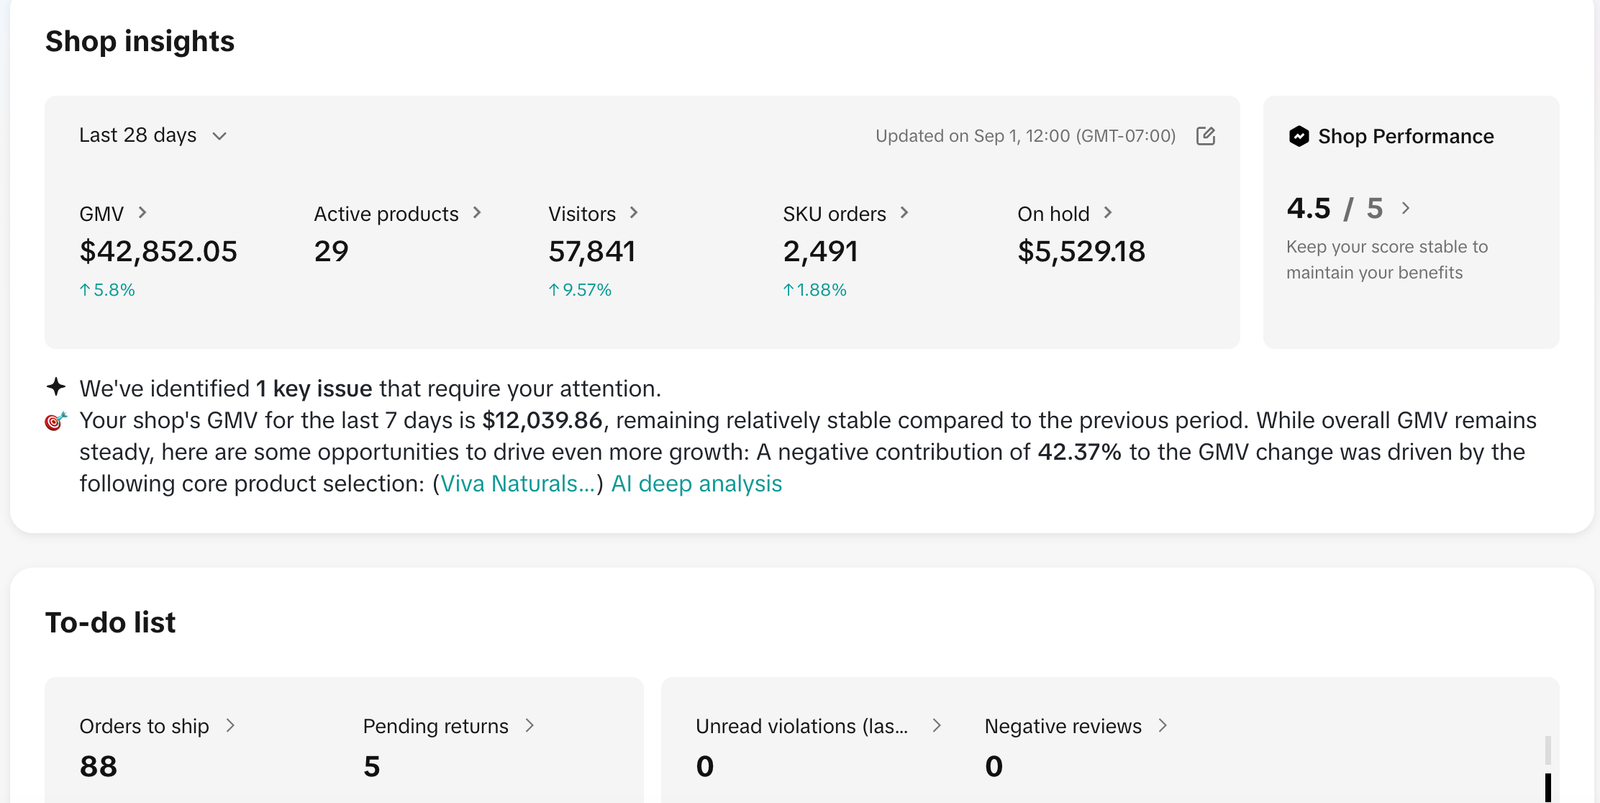
Task: Click the SKU orders value 2,491
Action: coord(820,251)
